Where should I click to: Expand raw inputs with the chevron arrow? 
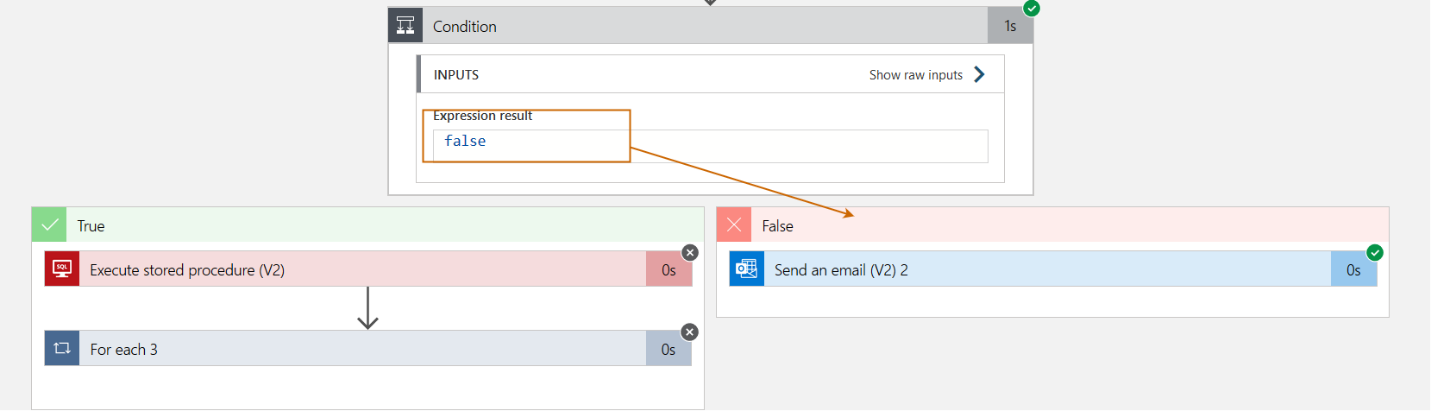[x=979, y=75]
